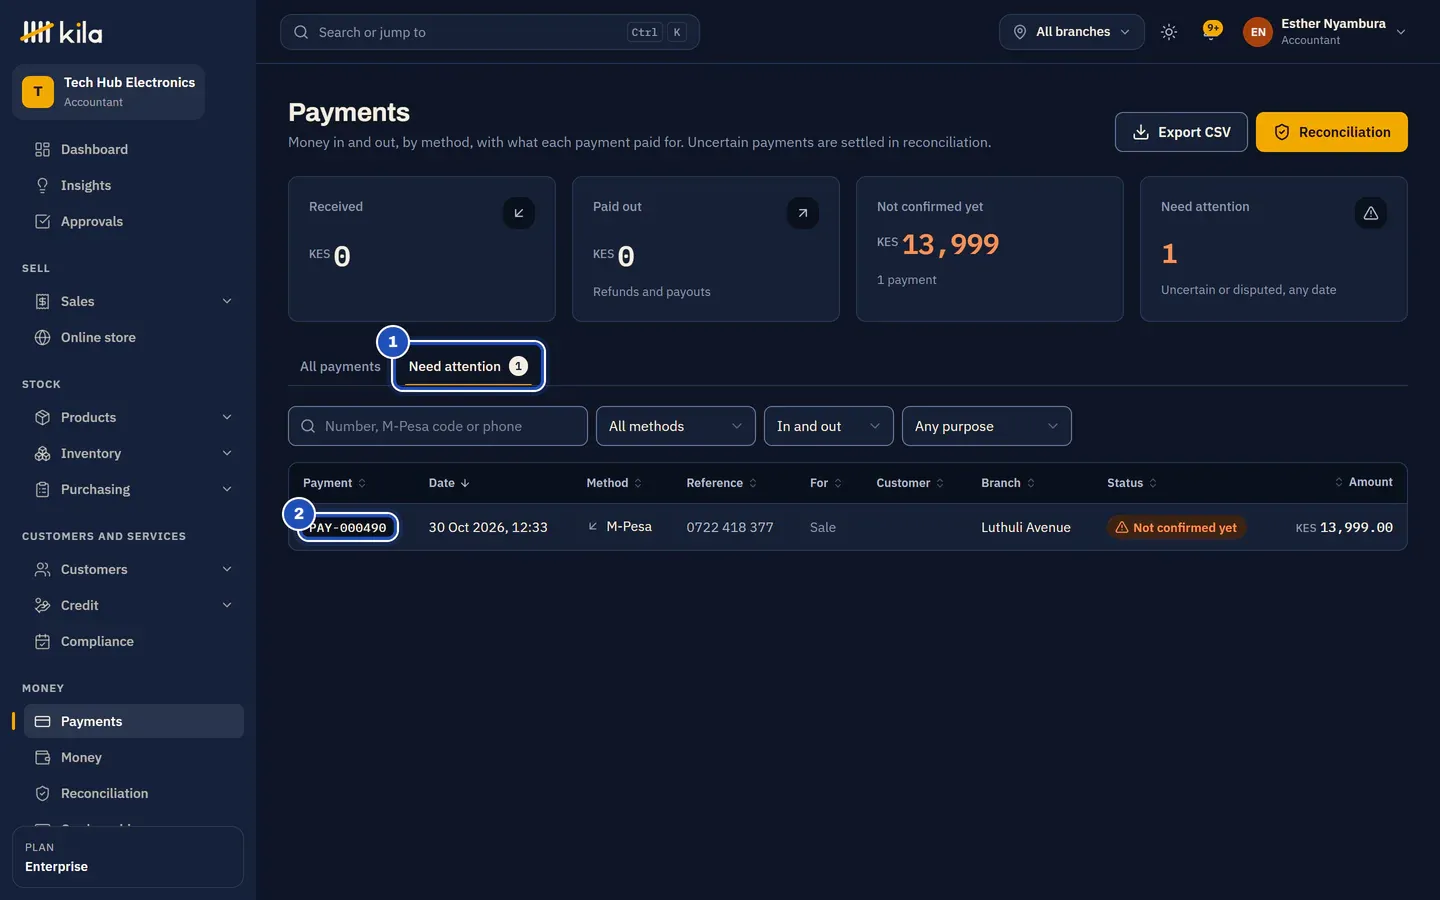This screenshot has height=900, width=1440.
Task: Open Compliance in sidebar
Action: [134, 641]
